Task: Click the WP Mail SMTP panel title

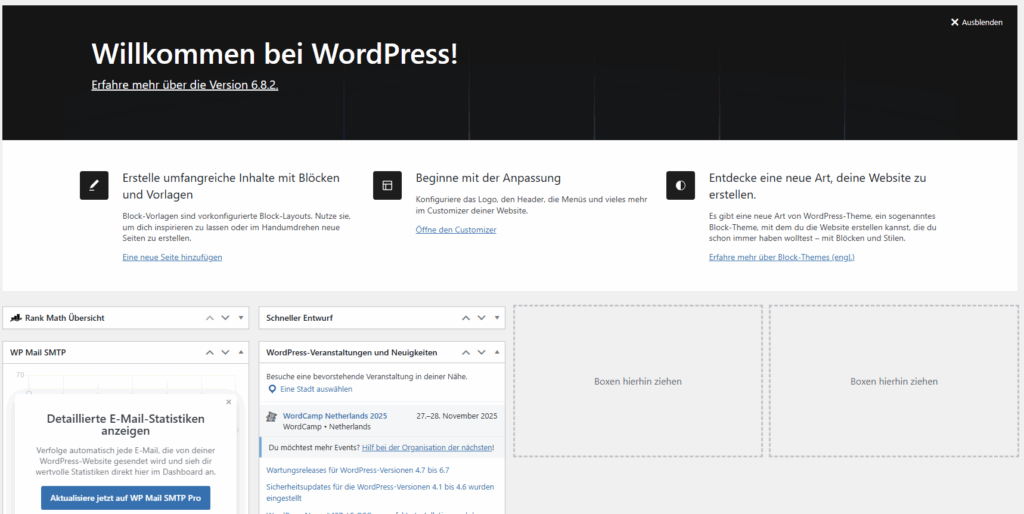Action: (38, 353)
